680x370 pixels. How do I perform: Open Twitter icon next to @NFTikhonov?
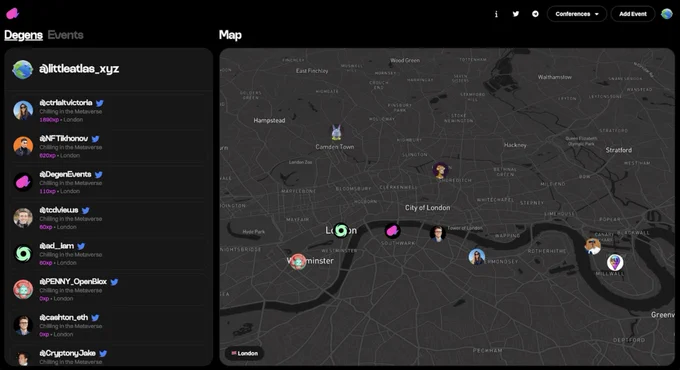[95, 139]
